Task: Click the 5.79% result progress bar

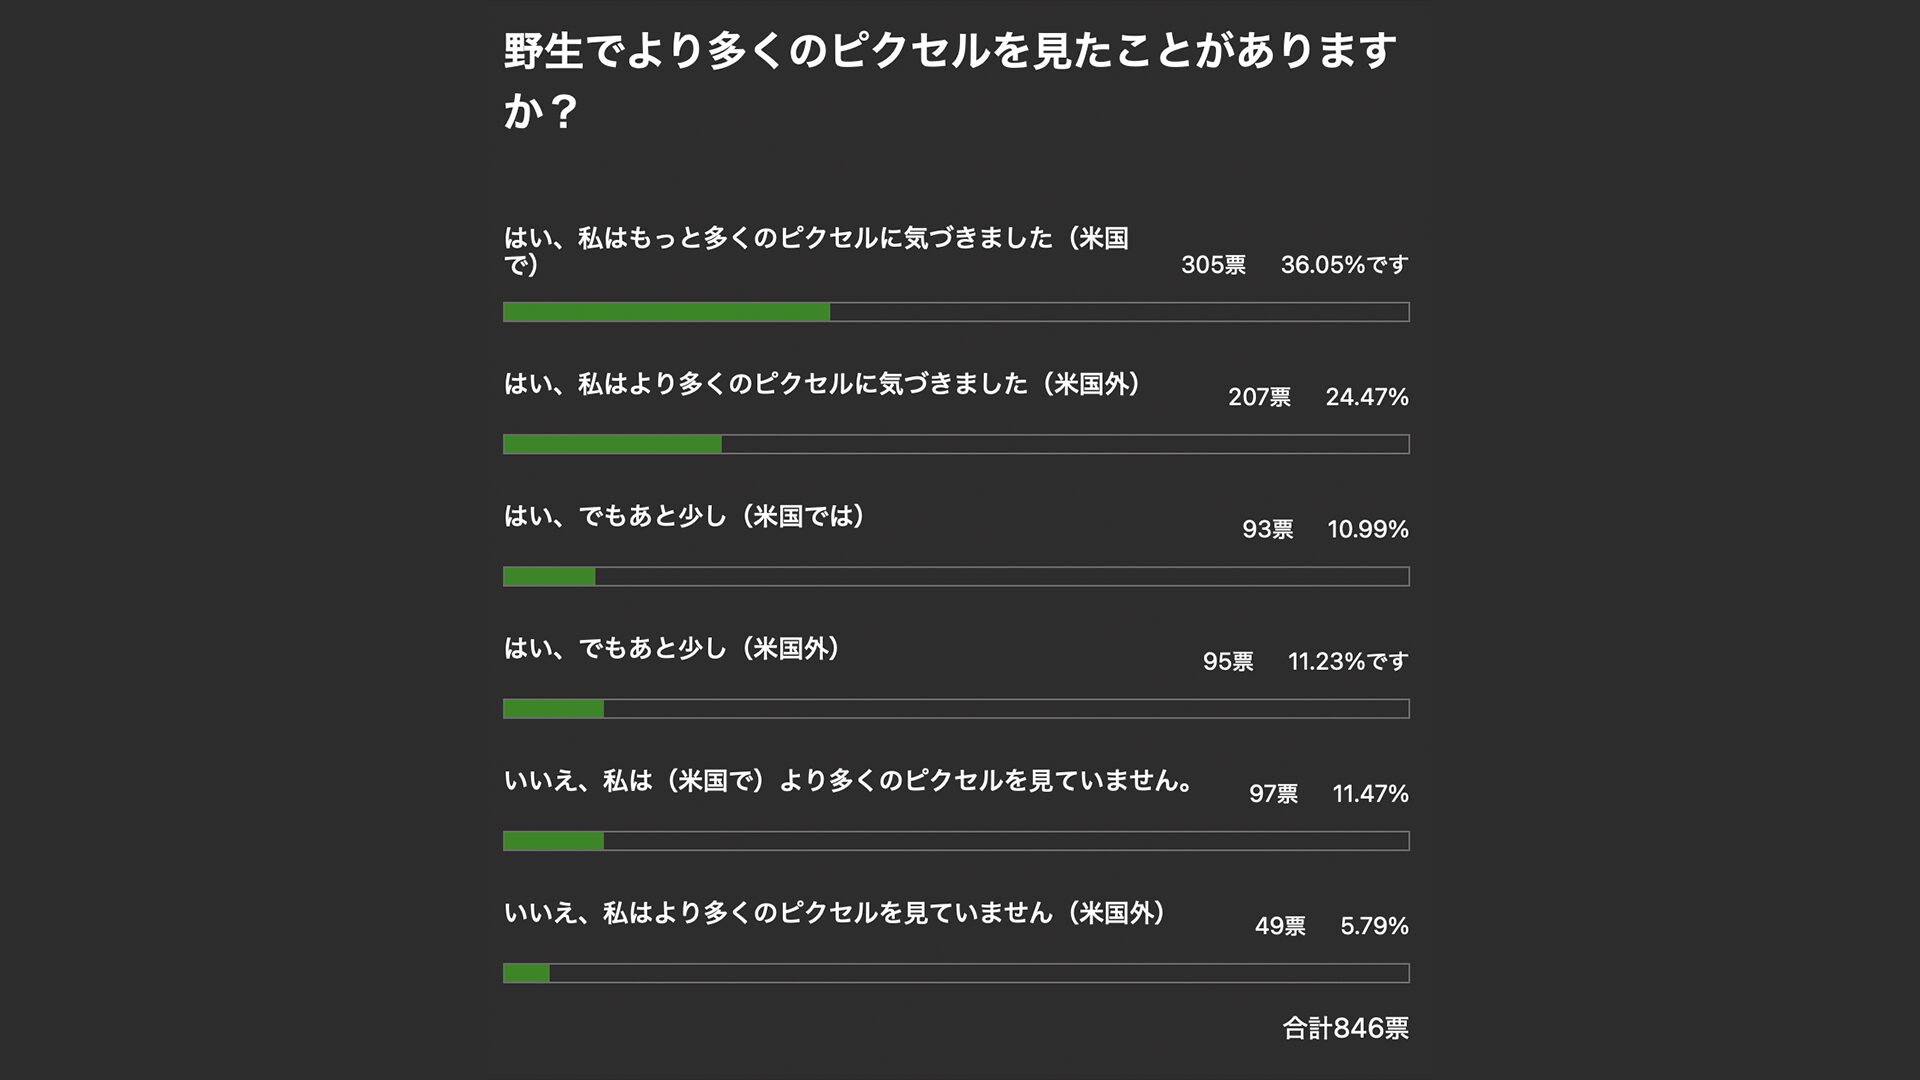Action: 956,973
